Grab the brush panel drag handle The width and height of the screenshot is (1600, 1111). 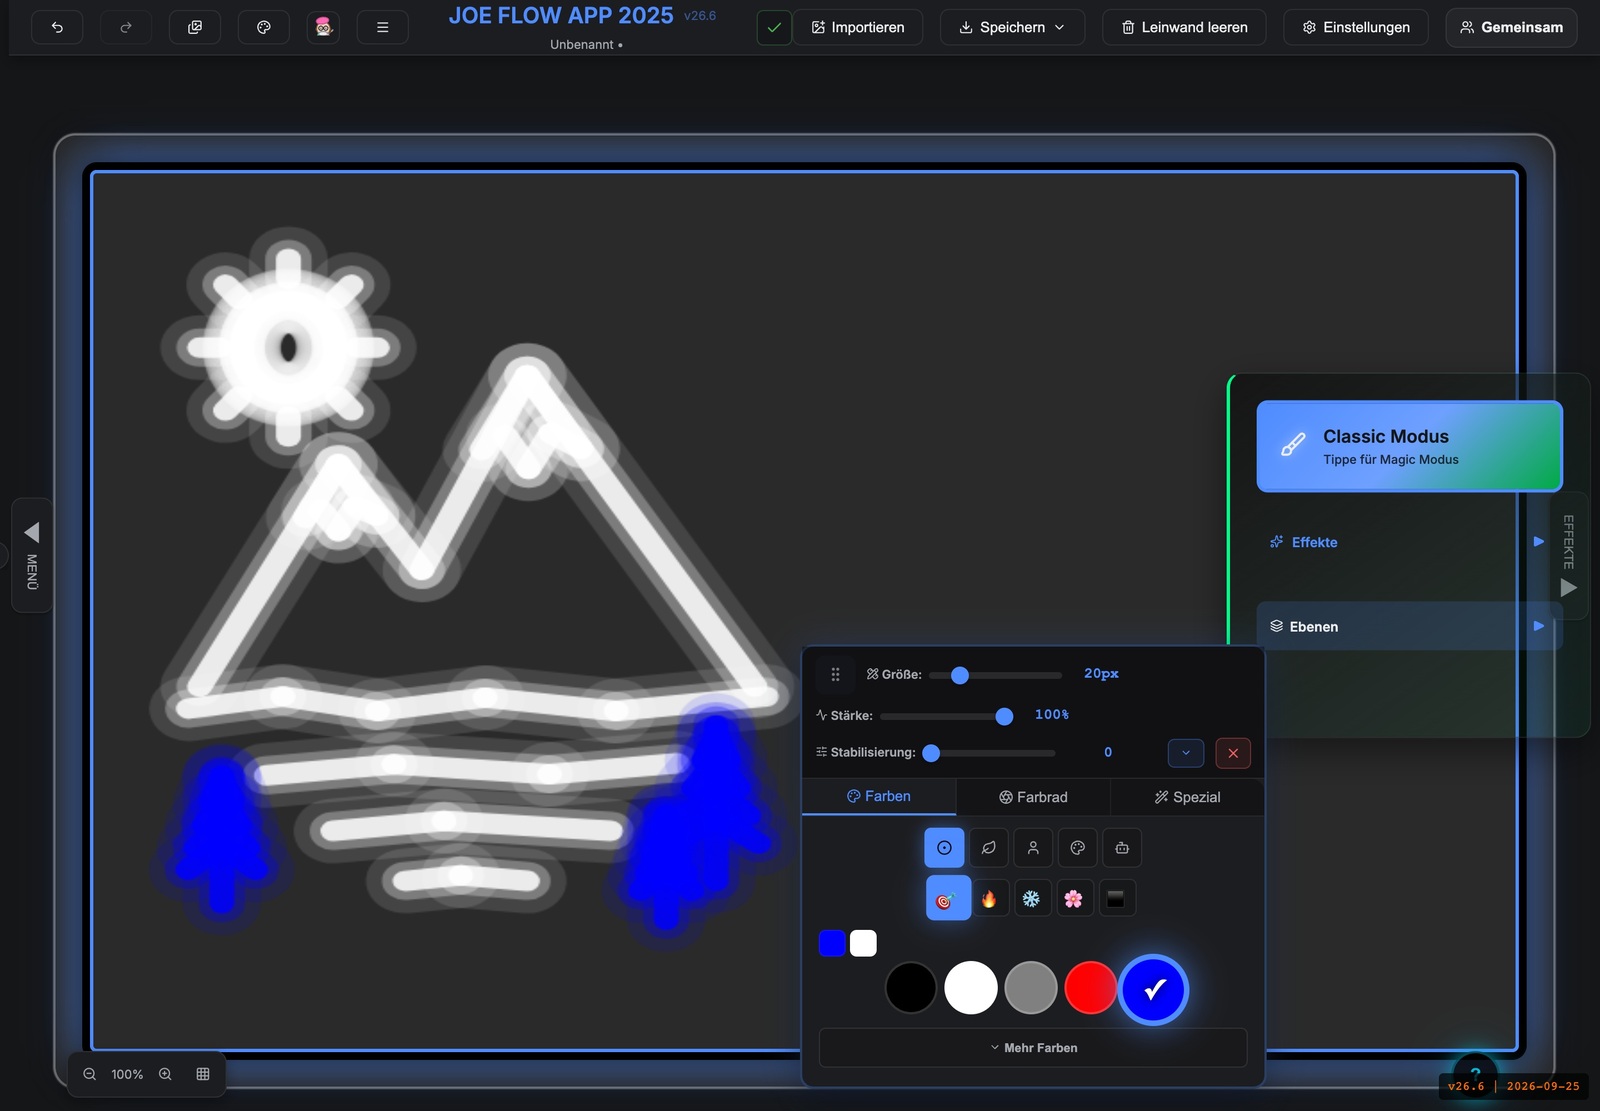836,675
